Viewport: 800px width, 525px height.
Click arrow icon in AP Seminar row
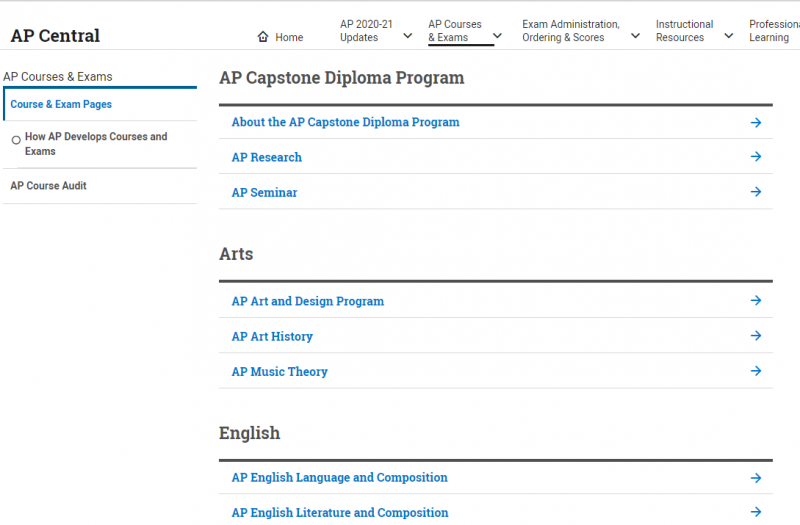coord(756,192)
